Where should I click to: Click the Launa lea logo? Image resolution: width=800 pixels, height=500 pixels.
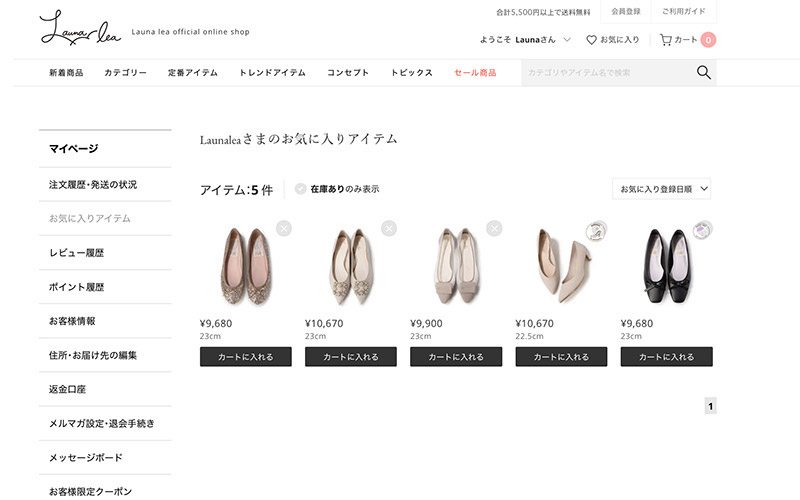click(80, 28)
